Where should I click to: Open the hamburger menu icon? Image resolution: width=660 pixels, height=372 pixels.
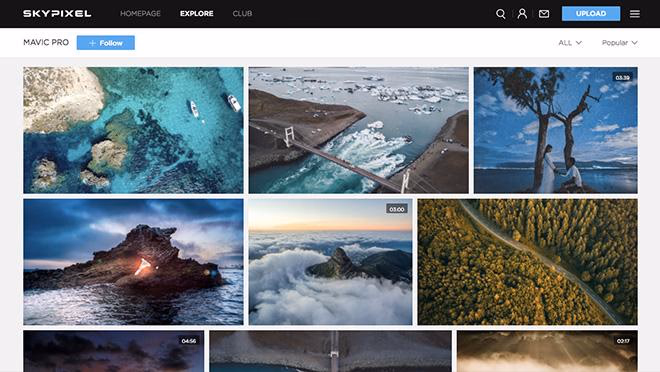pyautogui.click(x=635, y=14)
